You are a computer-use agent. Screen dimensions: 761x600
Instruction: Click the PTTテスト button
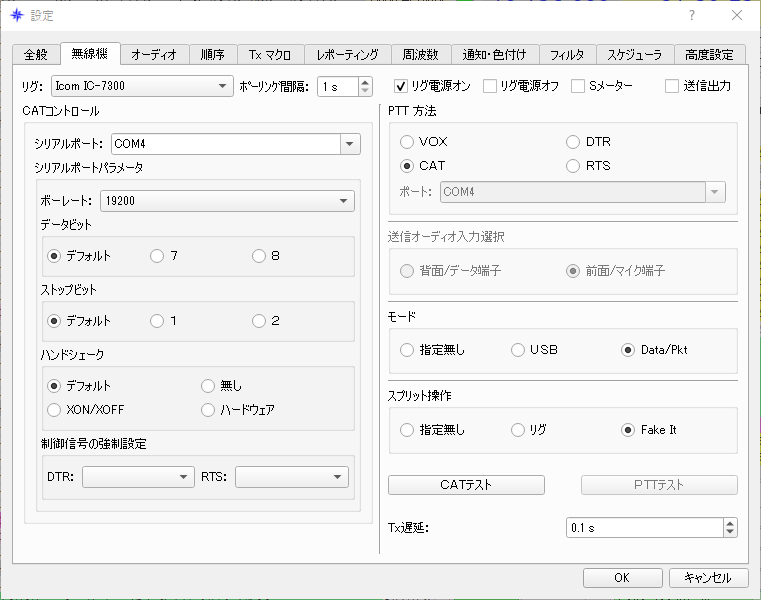(x=659, y=484)
